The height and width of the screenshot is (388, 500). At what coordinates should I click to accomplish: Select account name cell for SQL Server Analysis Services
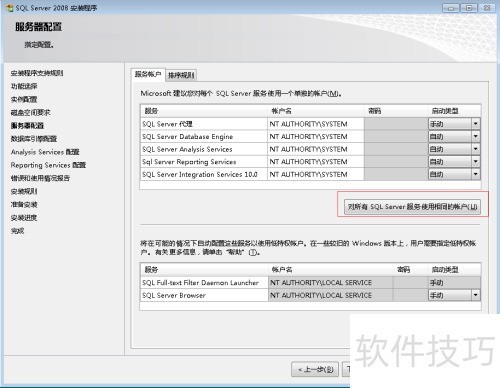tap(315, 149)
